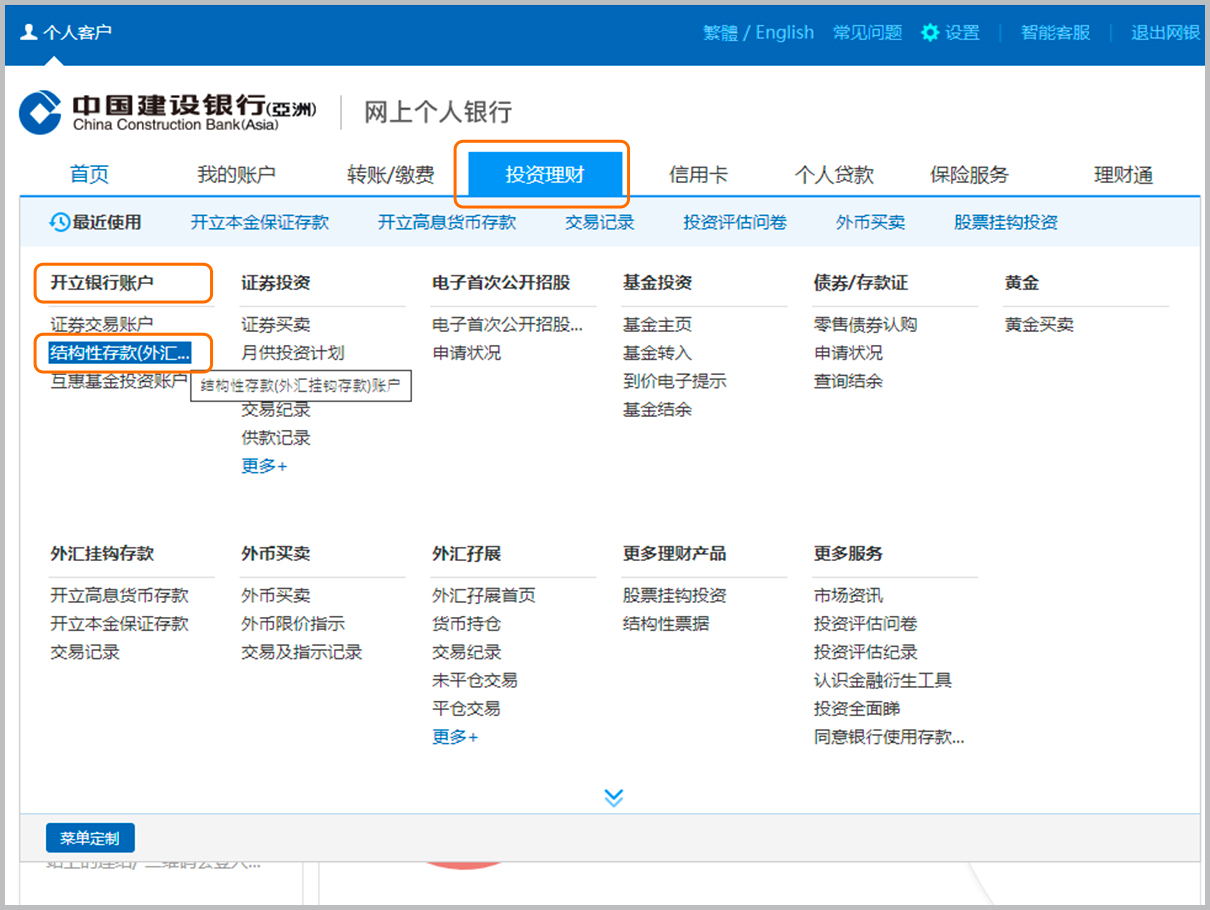Open 常见问题 link
This screenshot has width=1210, height=910.
click(867, 32)
